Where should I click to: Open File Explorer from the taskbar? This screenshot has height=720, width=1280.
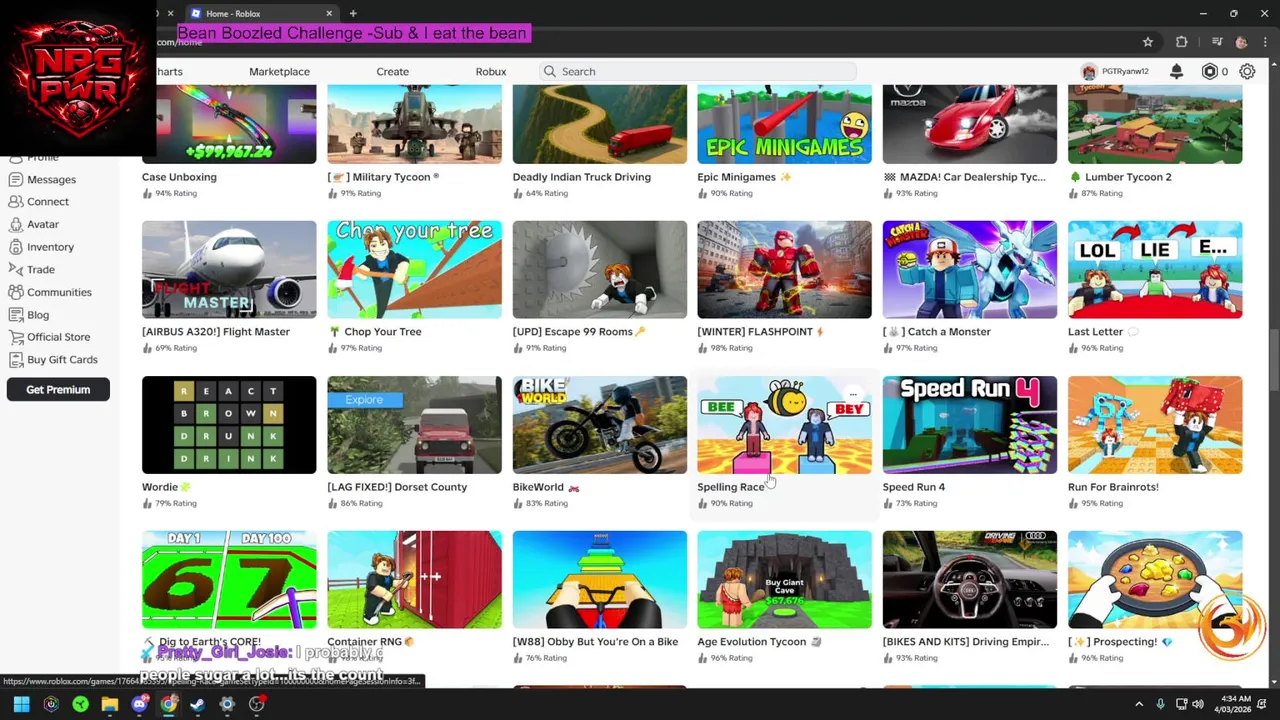pos(110,704)
